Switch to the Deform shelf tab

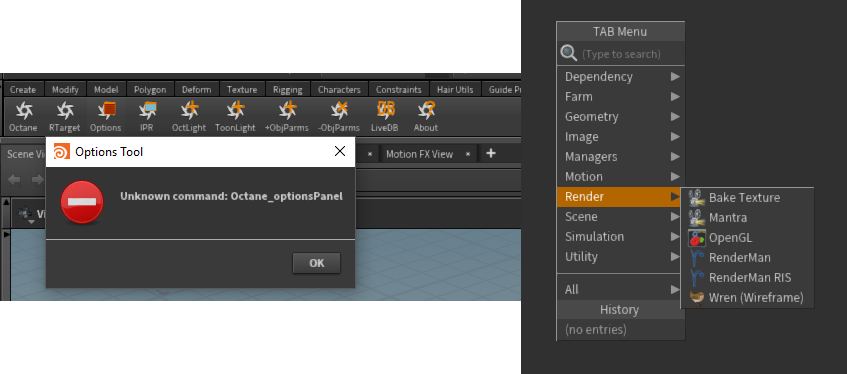click(197, 90)
